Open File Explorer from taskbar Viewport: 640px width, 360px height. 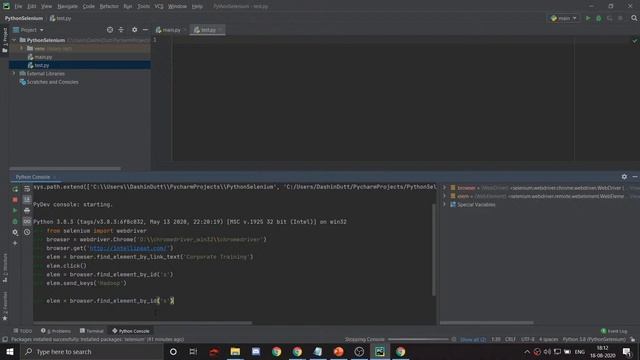(x=235, y=351)
